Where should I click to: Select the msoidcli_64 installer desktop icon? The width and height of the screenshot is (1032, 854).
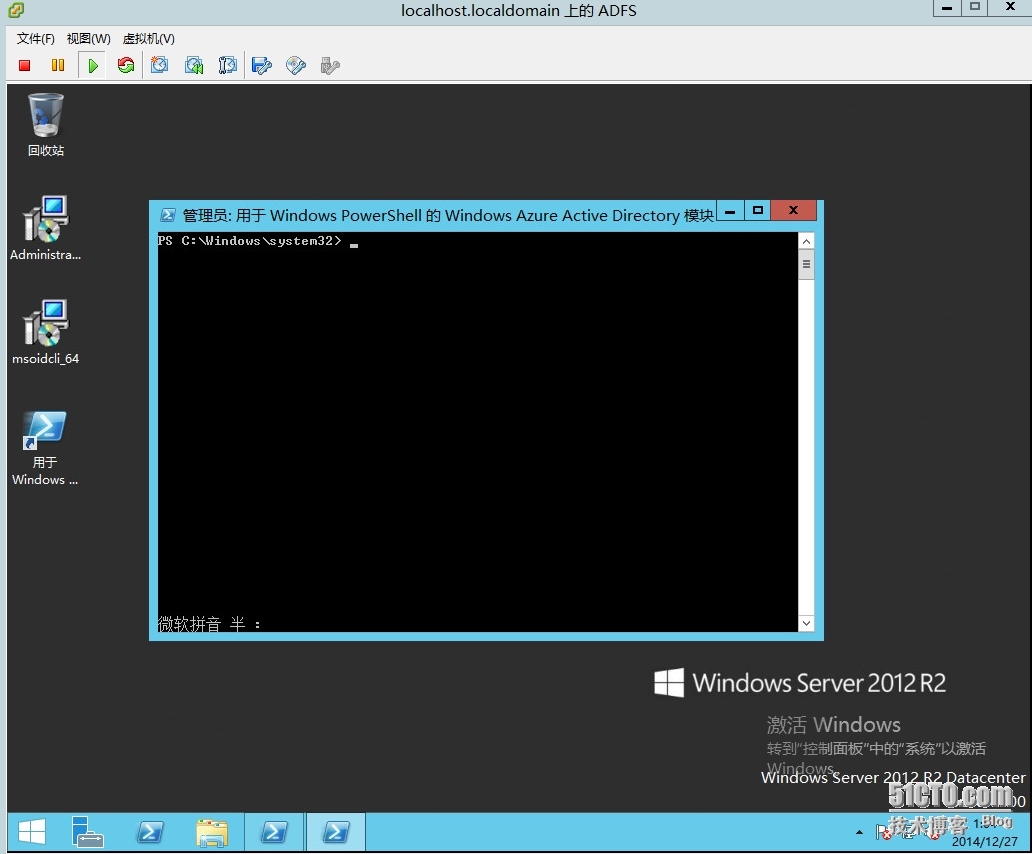(45, 332)
